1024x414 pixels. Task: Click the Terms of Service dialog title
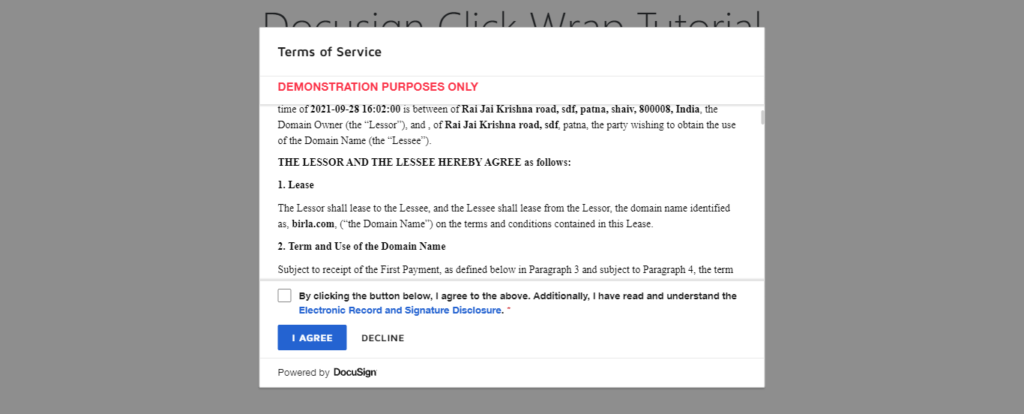tap(330, 52)
